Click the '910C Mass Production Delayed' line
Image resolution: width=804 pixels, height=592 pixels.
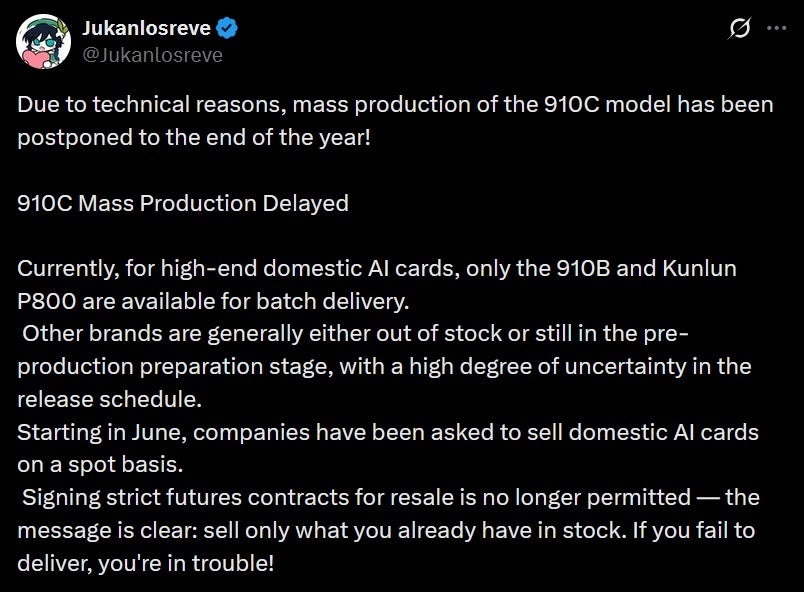[183, 203]
